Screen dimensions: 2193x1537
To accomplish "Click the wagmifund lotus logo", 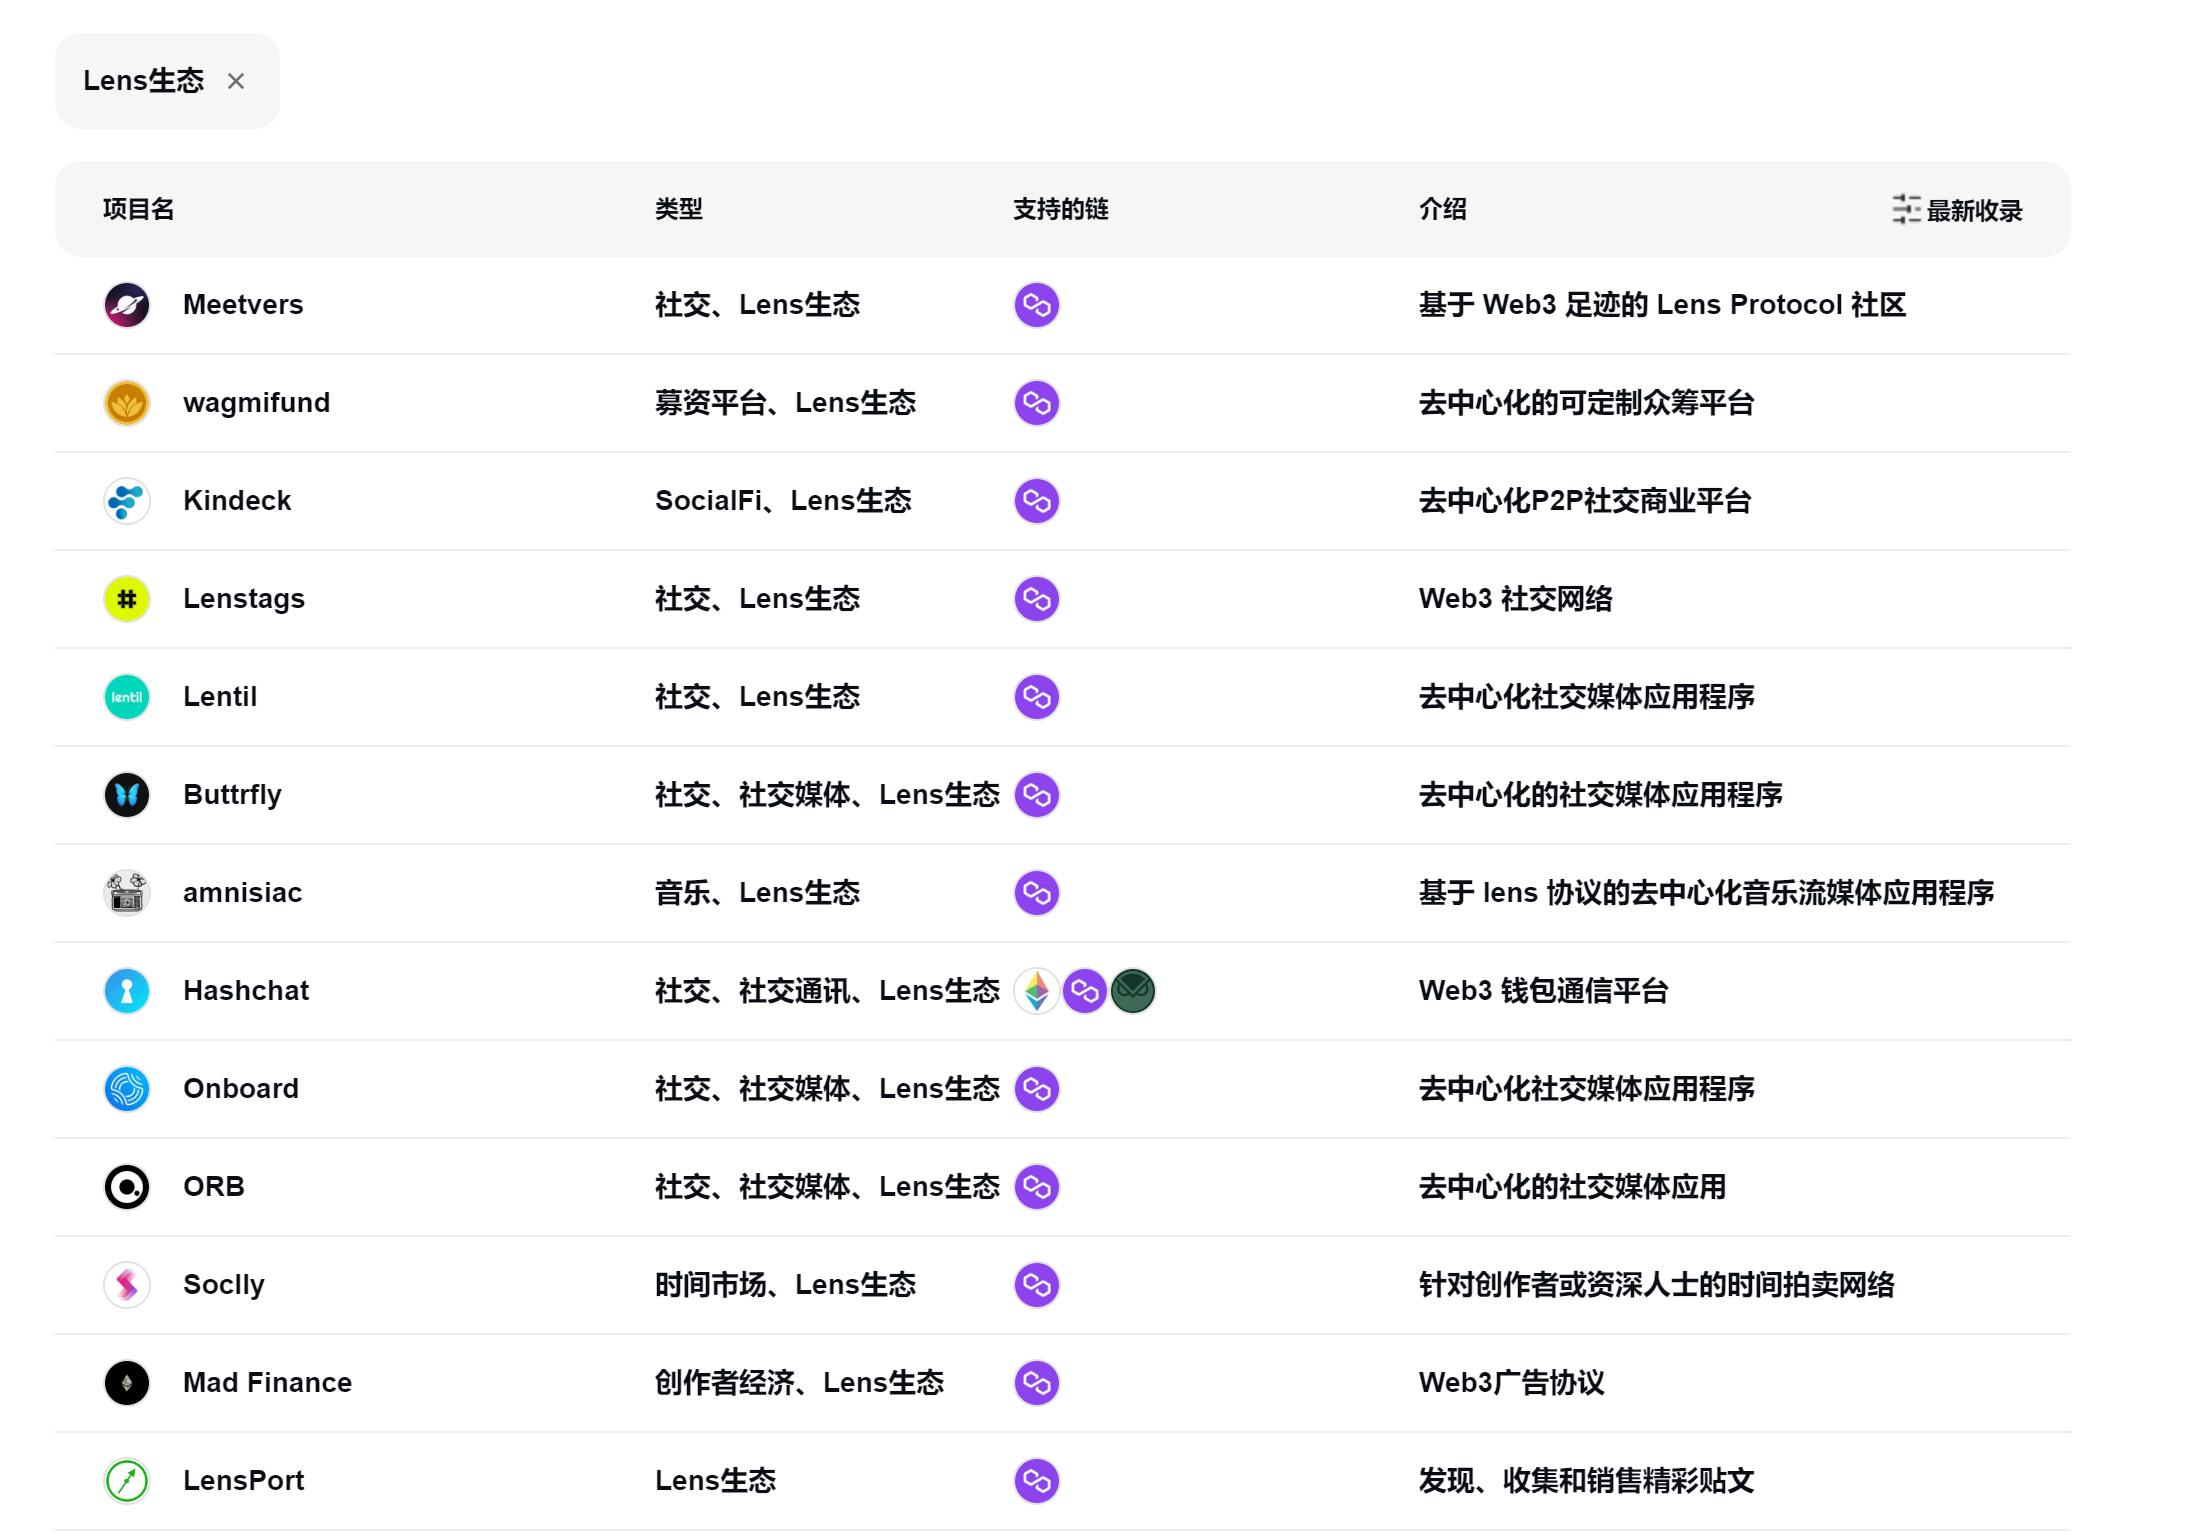I will point(127,403).
